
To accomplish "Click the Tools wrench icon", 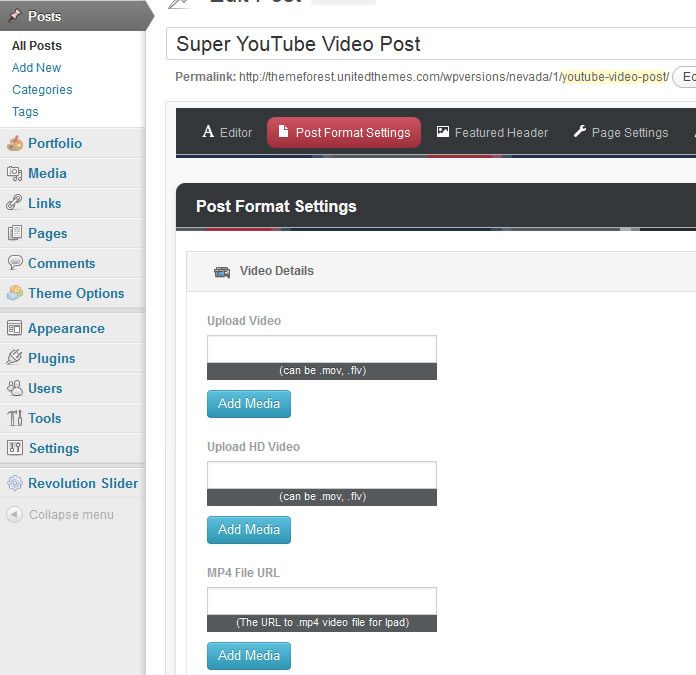I will [x=14, y=418].
